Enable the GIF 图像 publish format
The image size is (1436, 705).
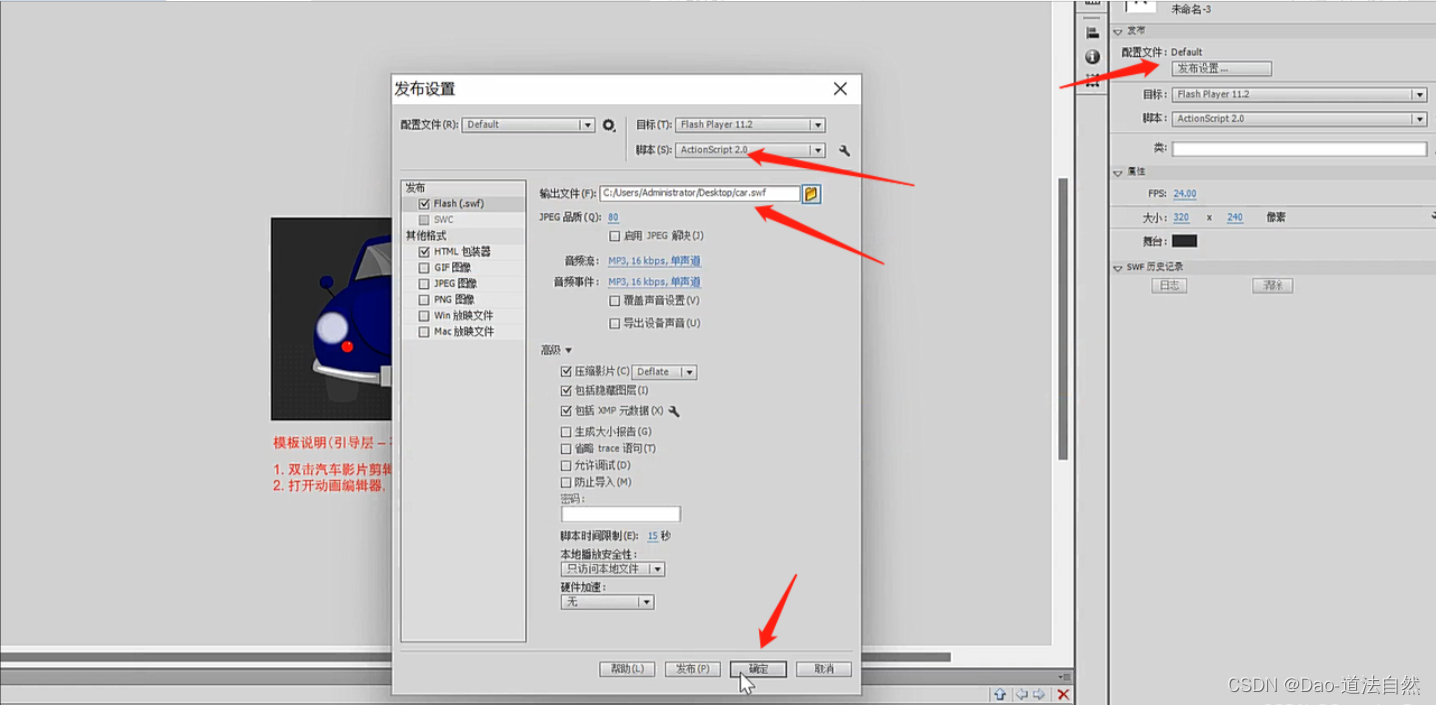coord(424,267)
